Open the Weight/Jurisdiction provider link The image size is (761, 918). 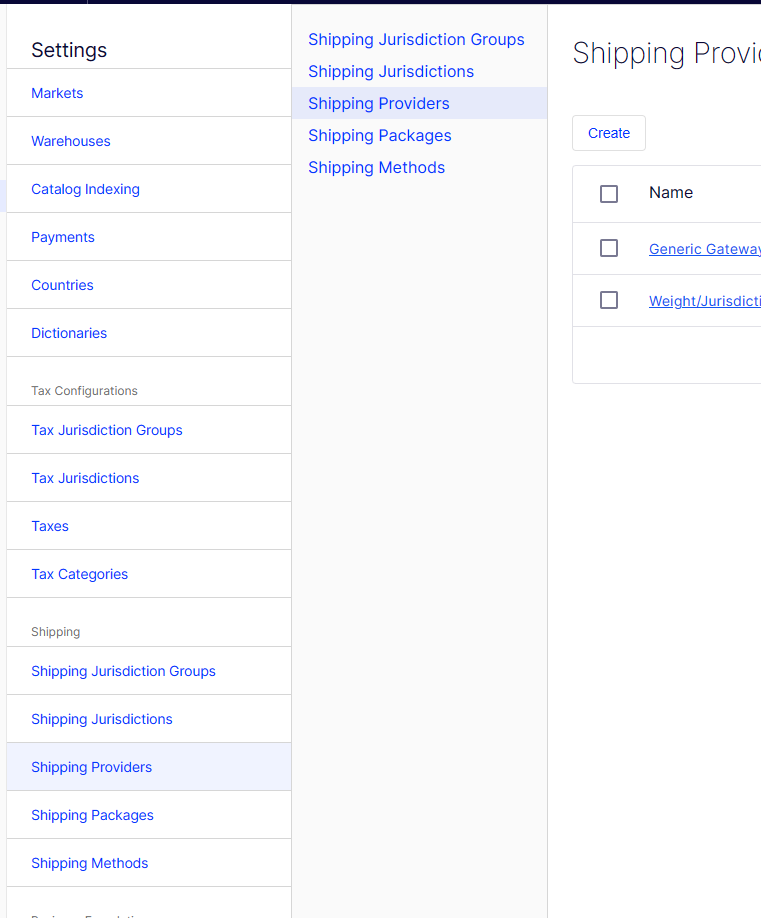click(x=704, y=301)
